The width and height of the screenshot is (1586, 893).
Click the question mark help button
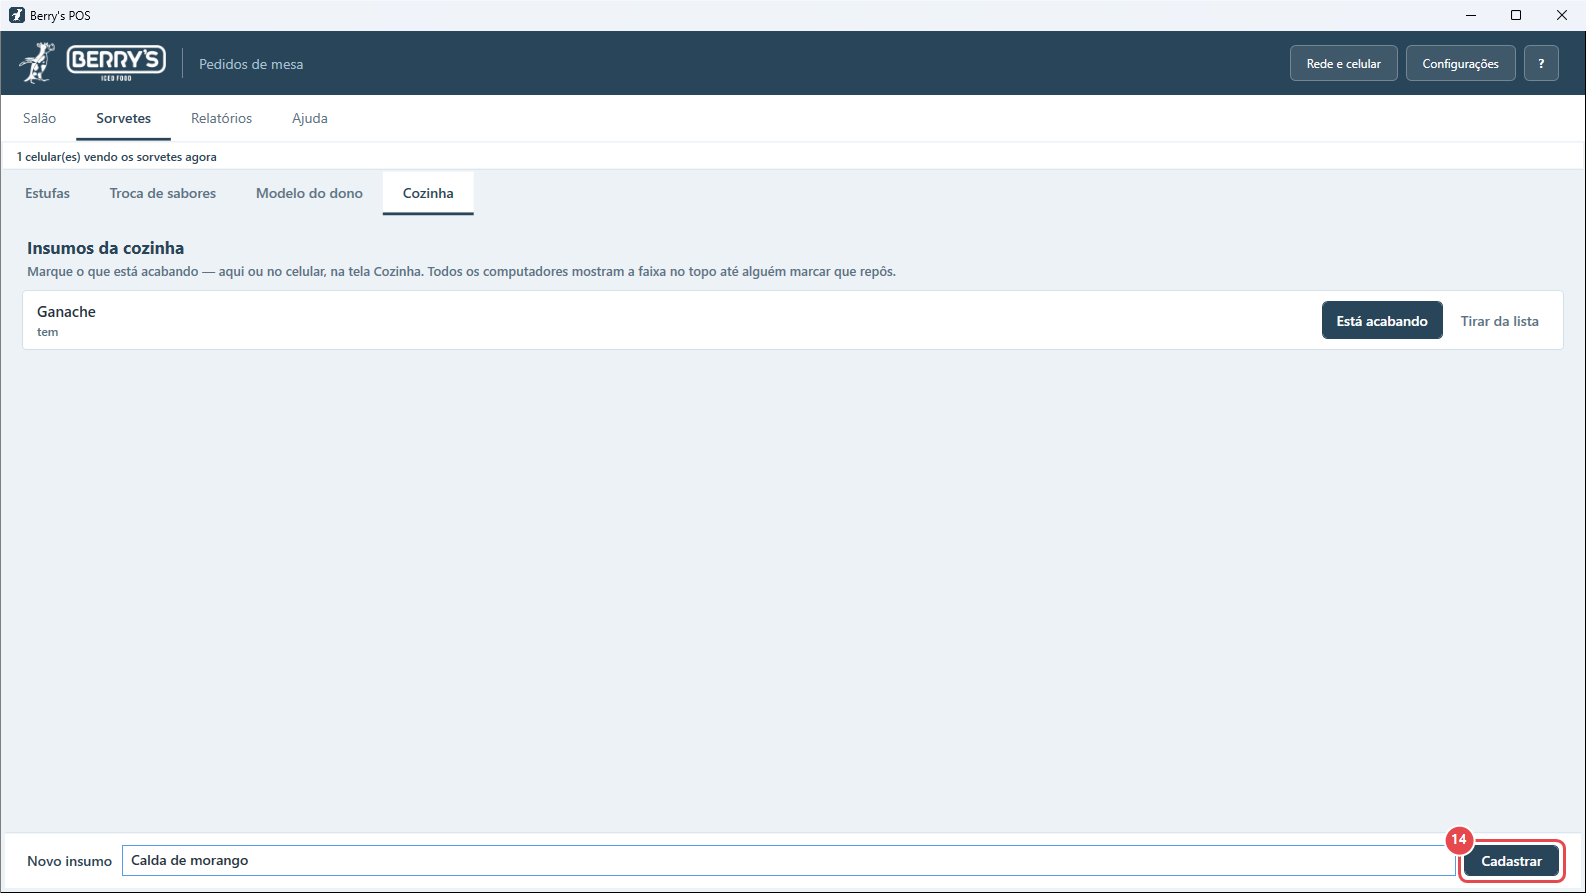[x=1540, y=63]
